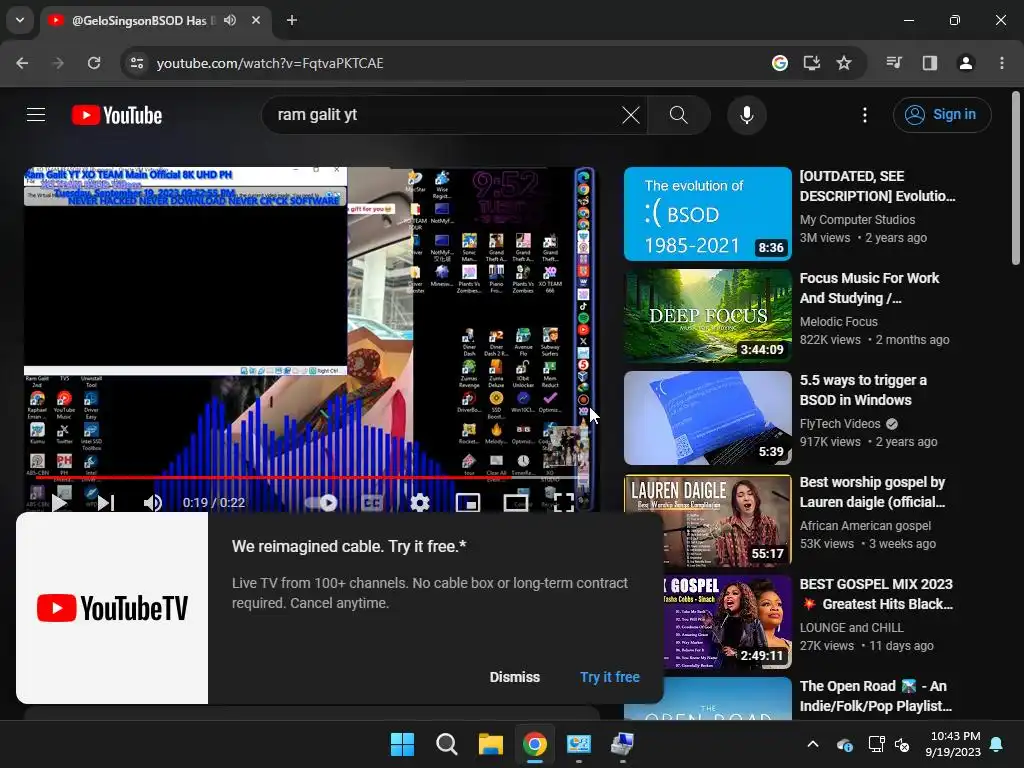Toggle closed captions in the player
The image size is (1024, 768).
coord(372,502)
